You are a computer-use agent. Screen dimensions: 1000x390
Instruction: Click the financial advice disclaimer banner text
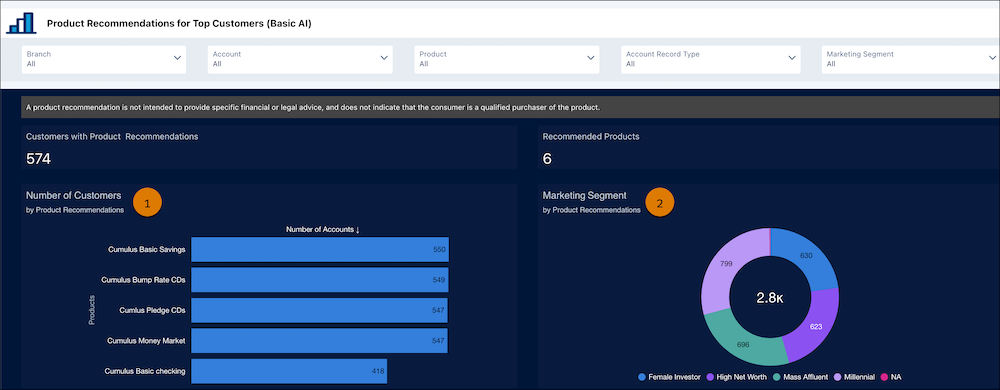tap(313, 108)
